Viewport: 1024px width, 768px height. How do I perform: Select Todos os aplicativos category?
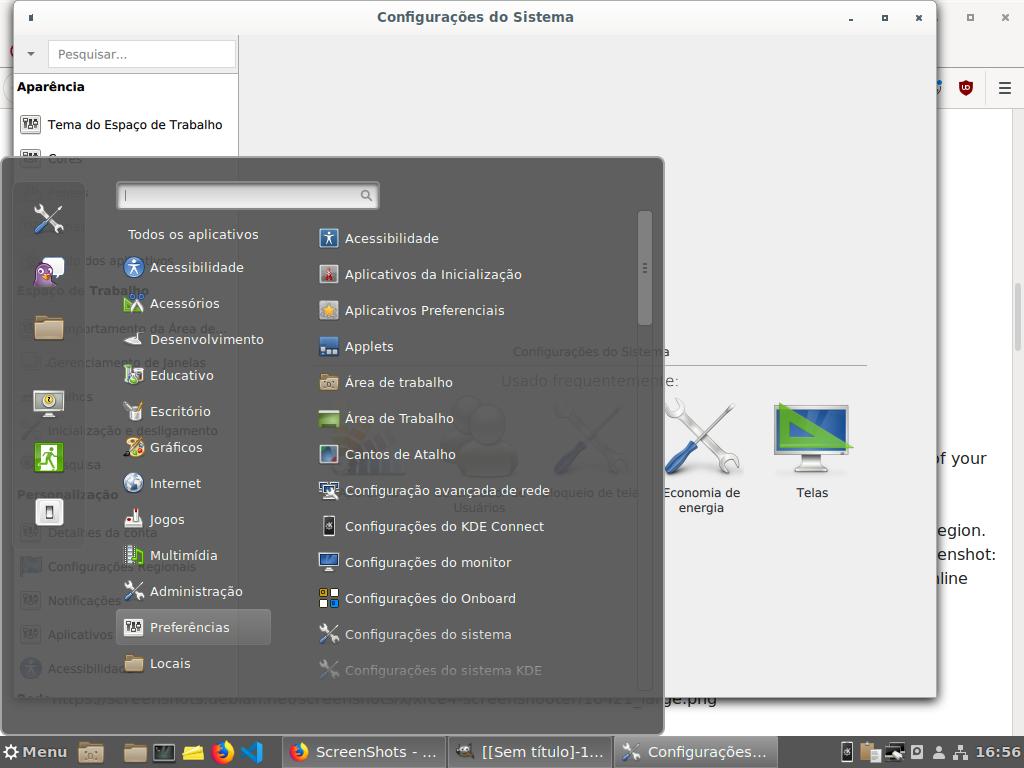click(193, 234)
